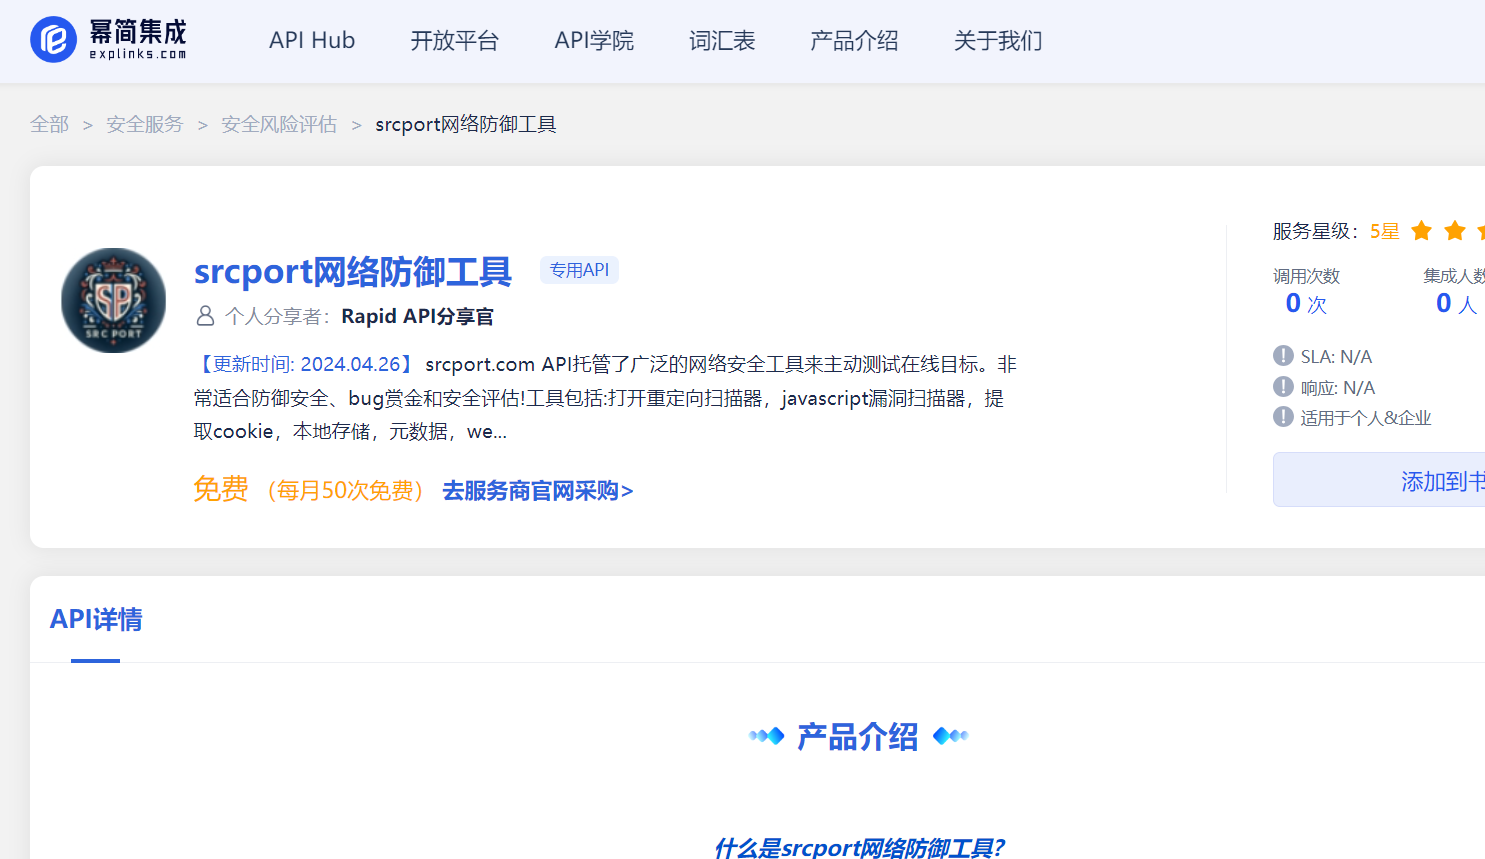Click the info icon next to 响应: N/A
The width and height of the screenshot is (1485, 859).
(x=1283, y=387)
